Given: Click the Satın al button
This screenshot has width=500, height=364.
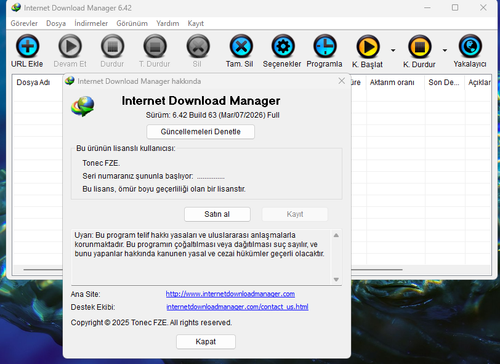Looking at the screenshot, I should (x=217, y=214).
